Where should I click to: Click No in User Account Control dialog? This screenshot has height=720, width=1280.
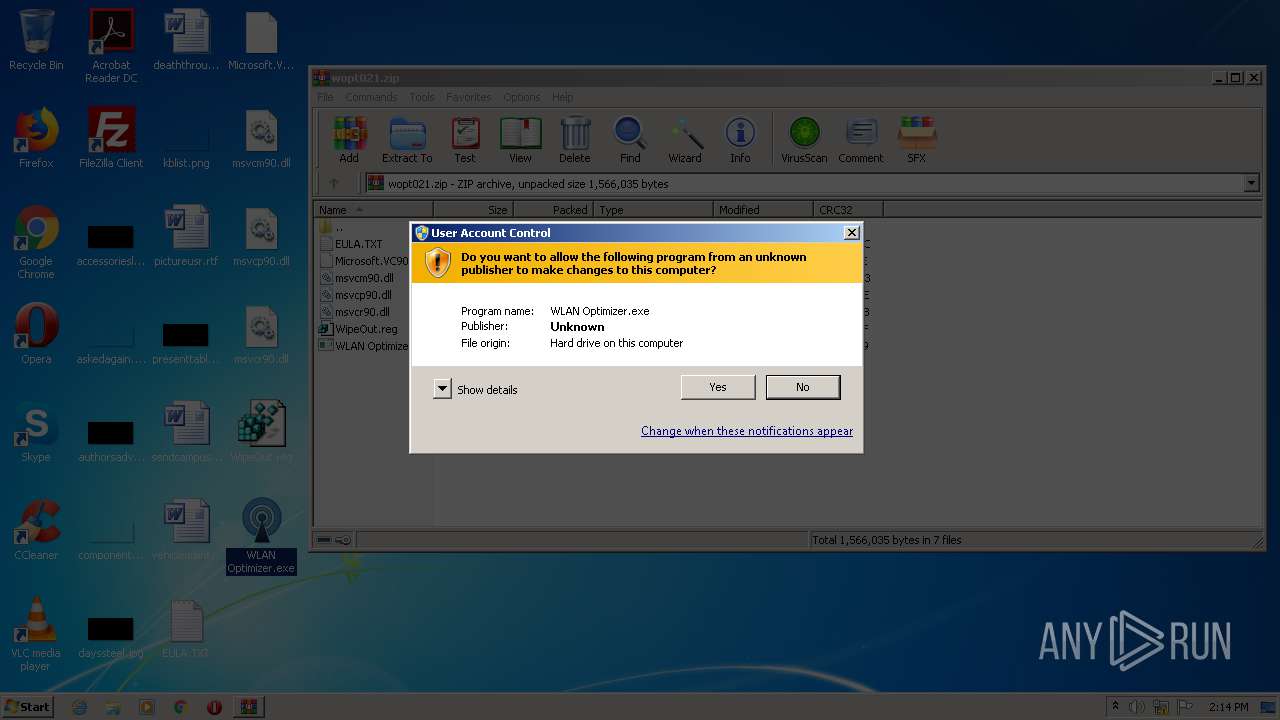(x=803, y=387)
